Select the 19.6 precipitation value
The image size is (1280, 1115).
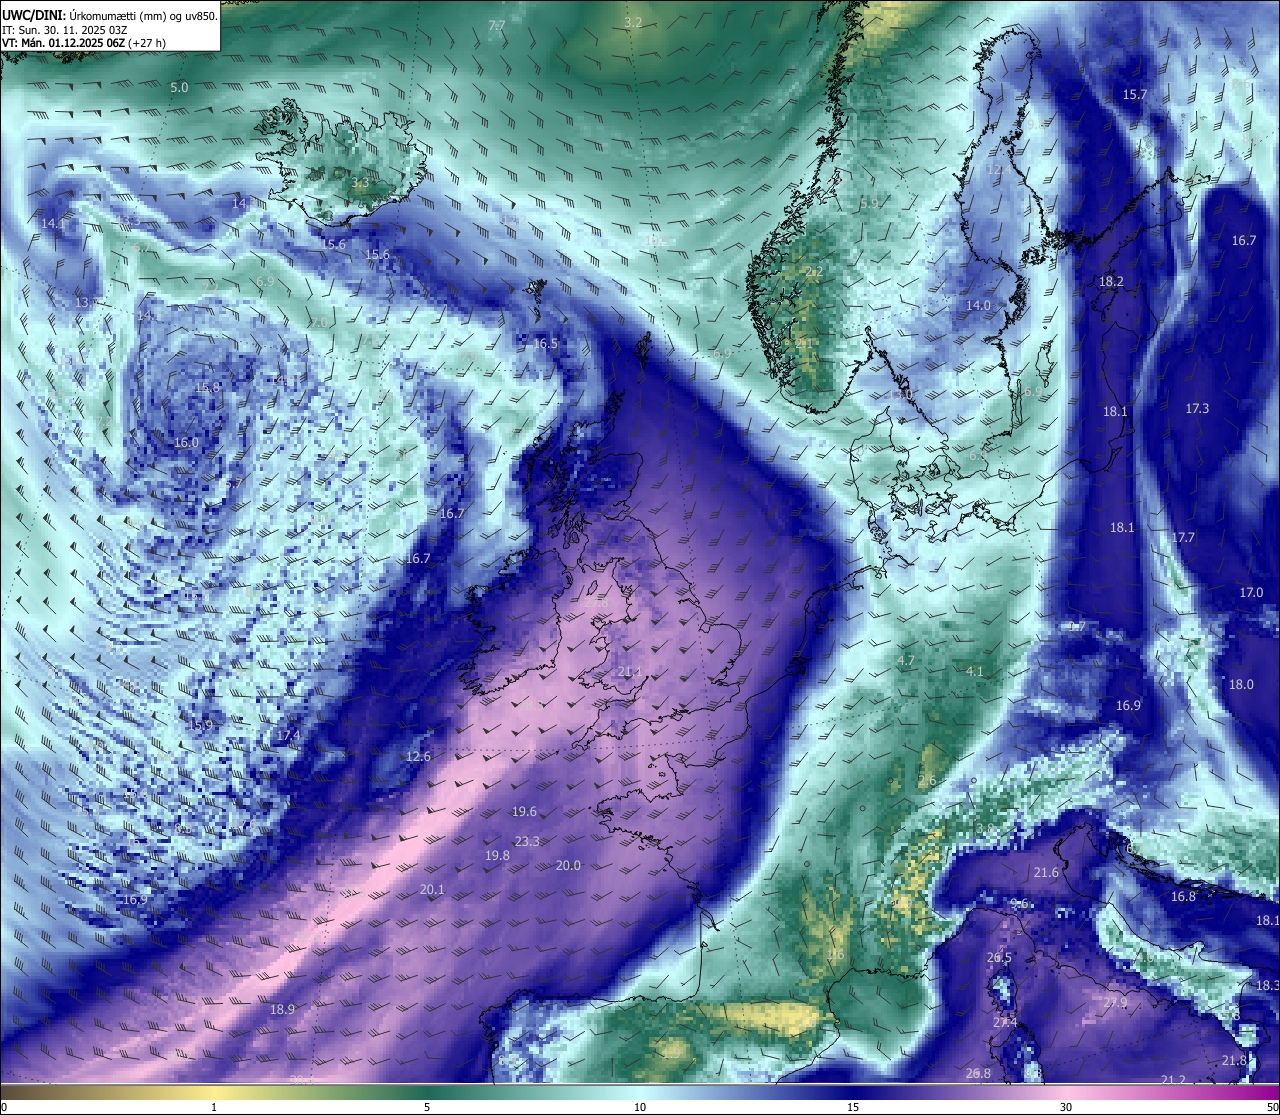pos(524,812)
